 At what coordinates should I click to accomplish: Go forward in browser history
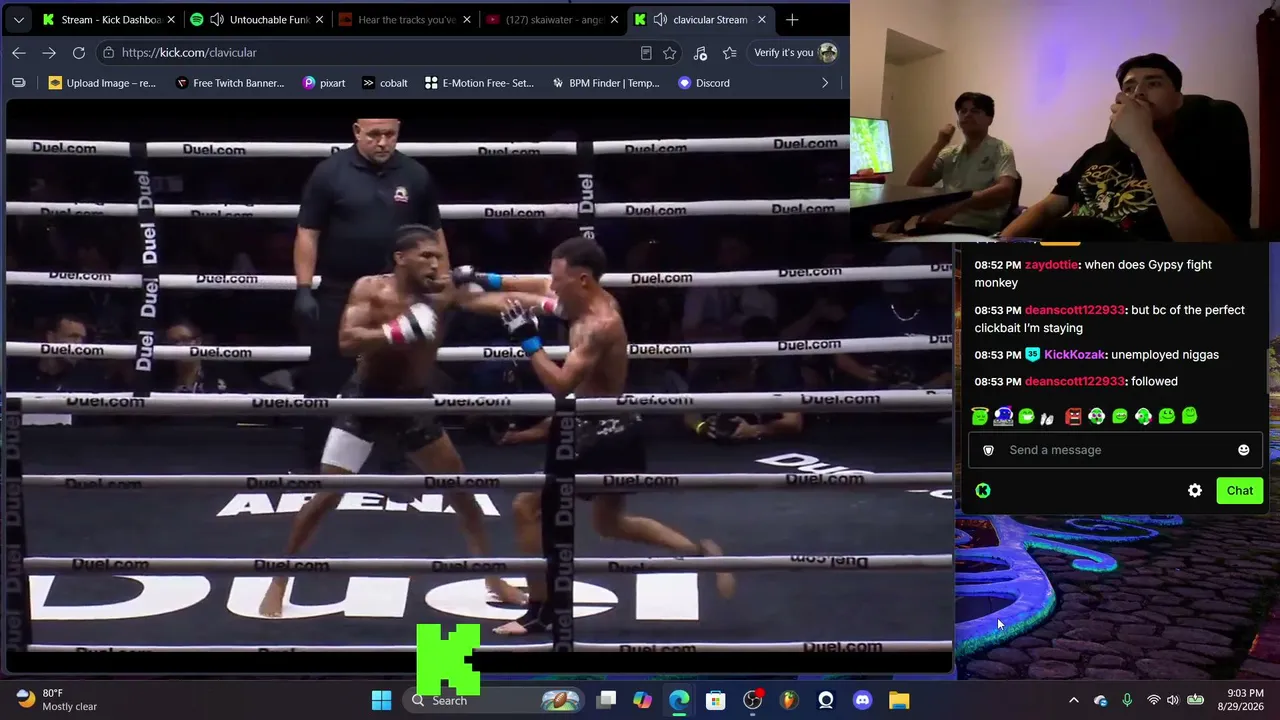point(49,53)
